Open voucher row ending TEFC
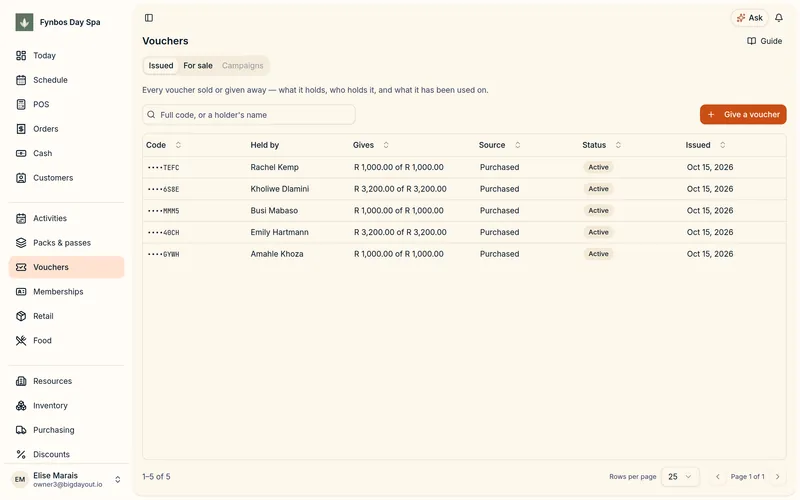Screen dimensions: 800x500 click(x=464, y=167)
